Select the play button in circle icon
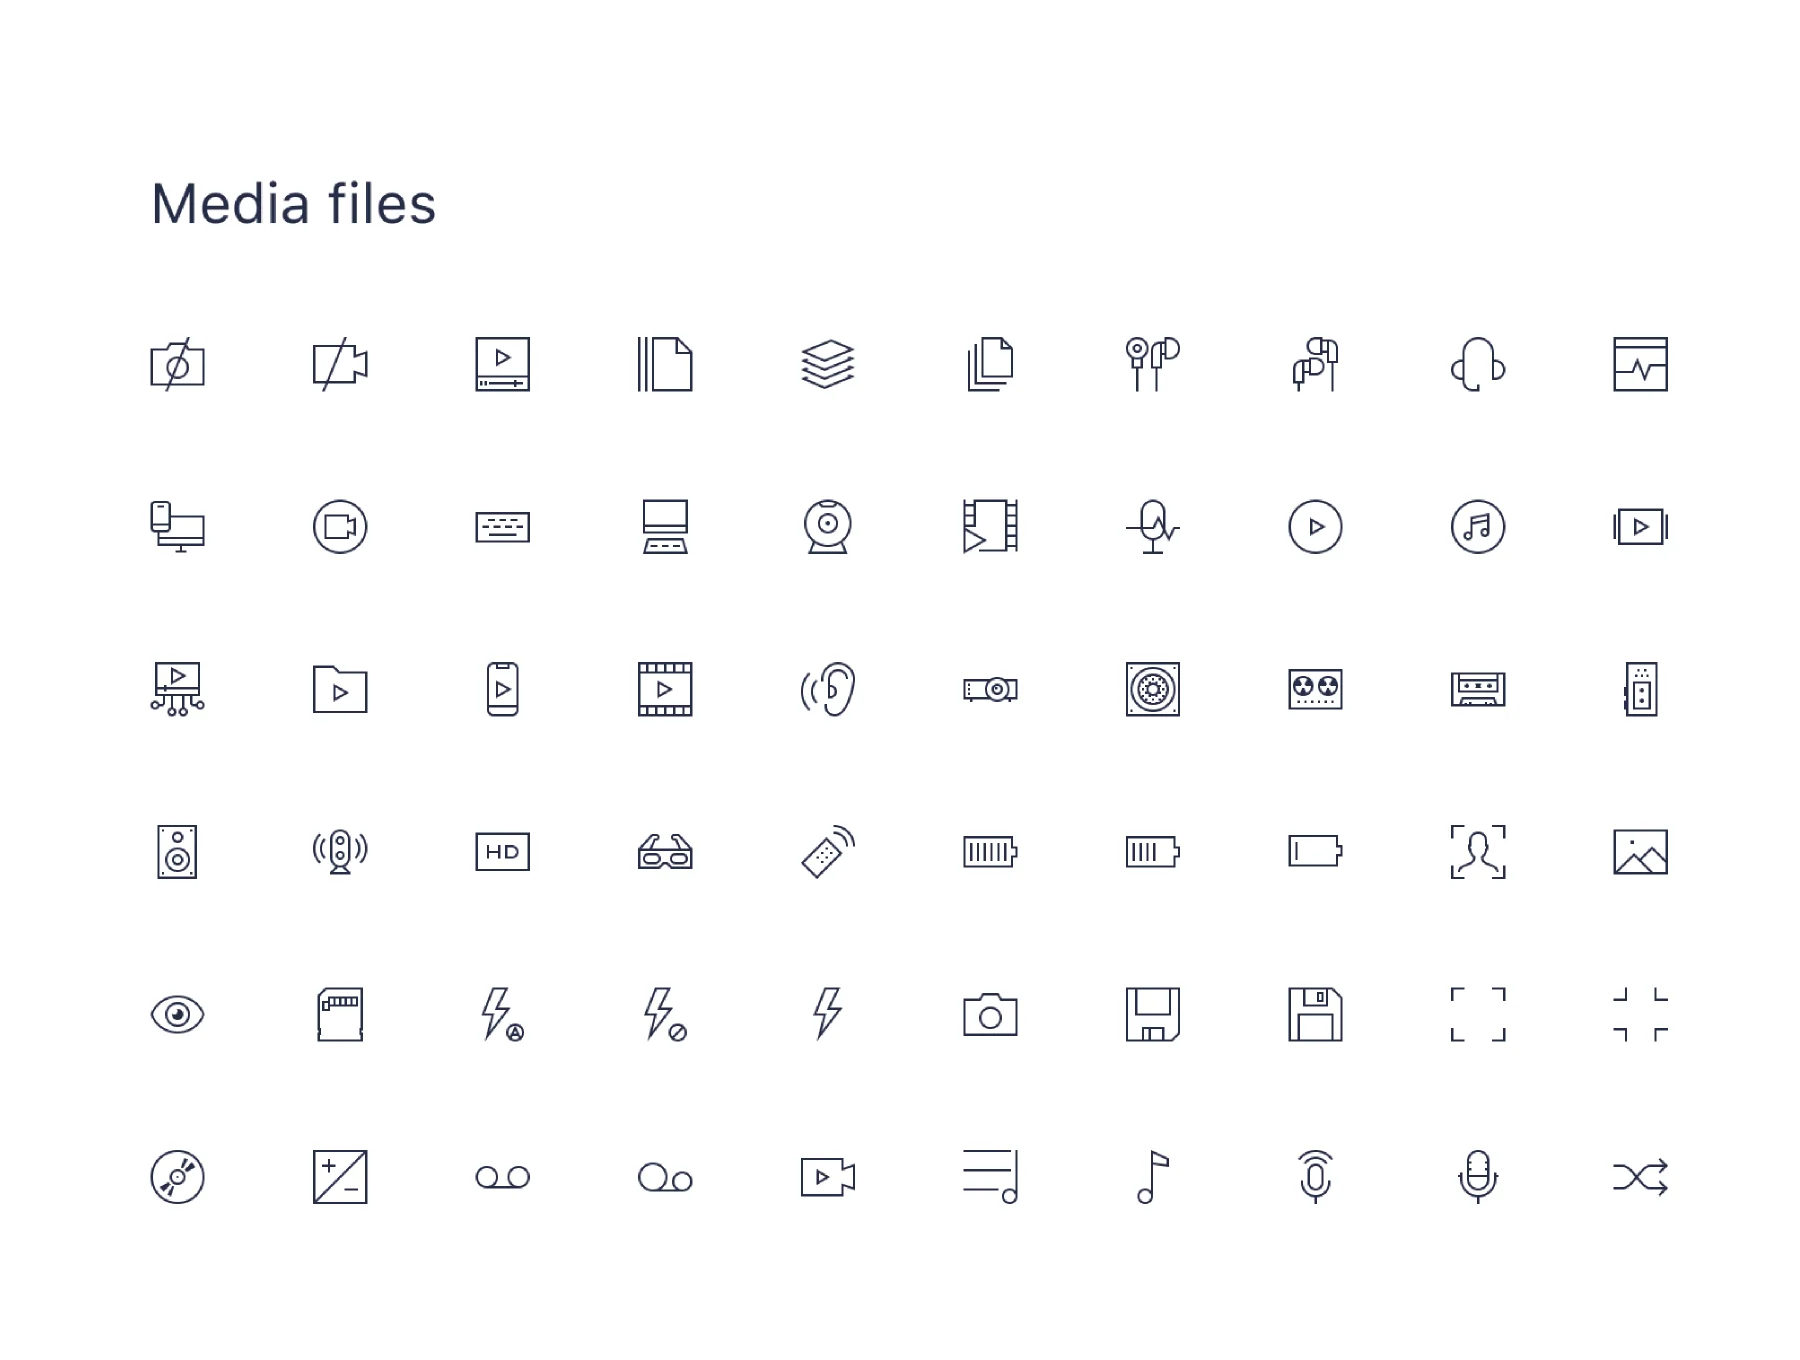This screenshot has width=1800, height=1360. pos(1315,527)
